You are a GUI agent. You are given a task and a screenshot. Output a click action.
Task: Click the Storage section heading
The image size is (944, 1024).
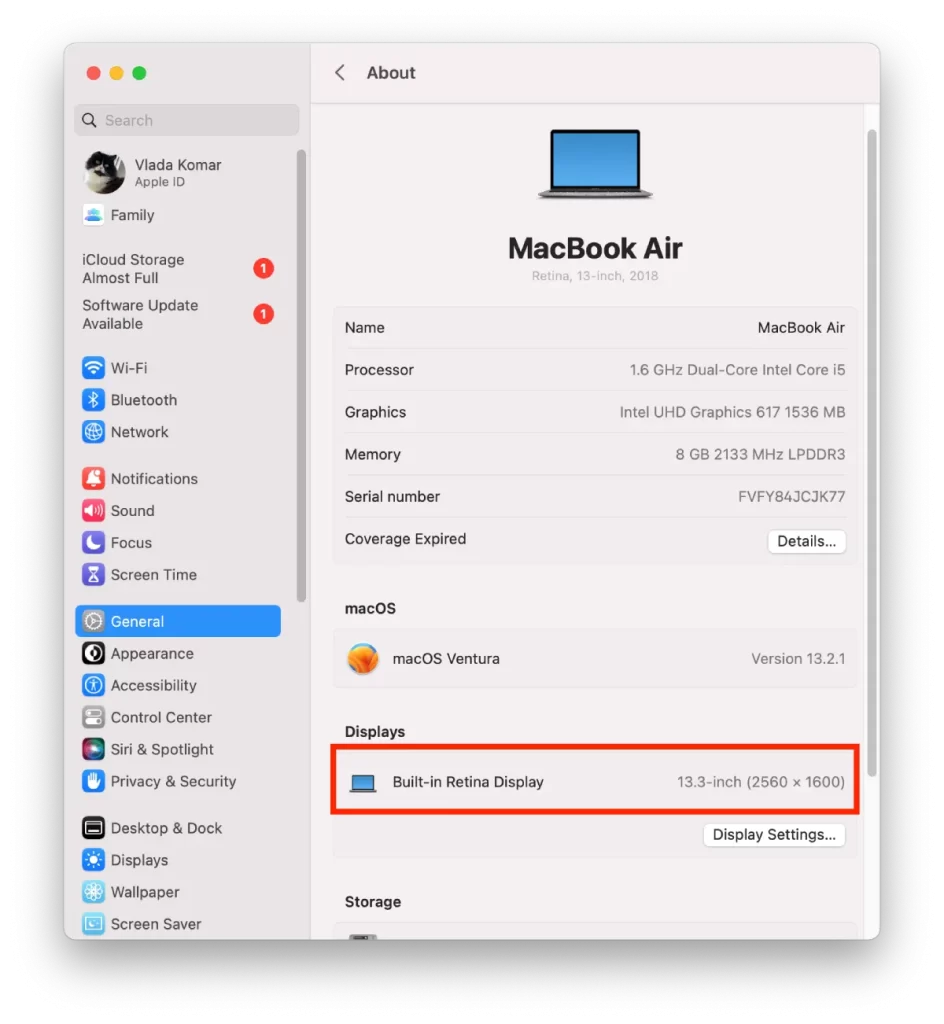[373, 902]
